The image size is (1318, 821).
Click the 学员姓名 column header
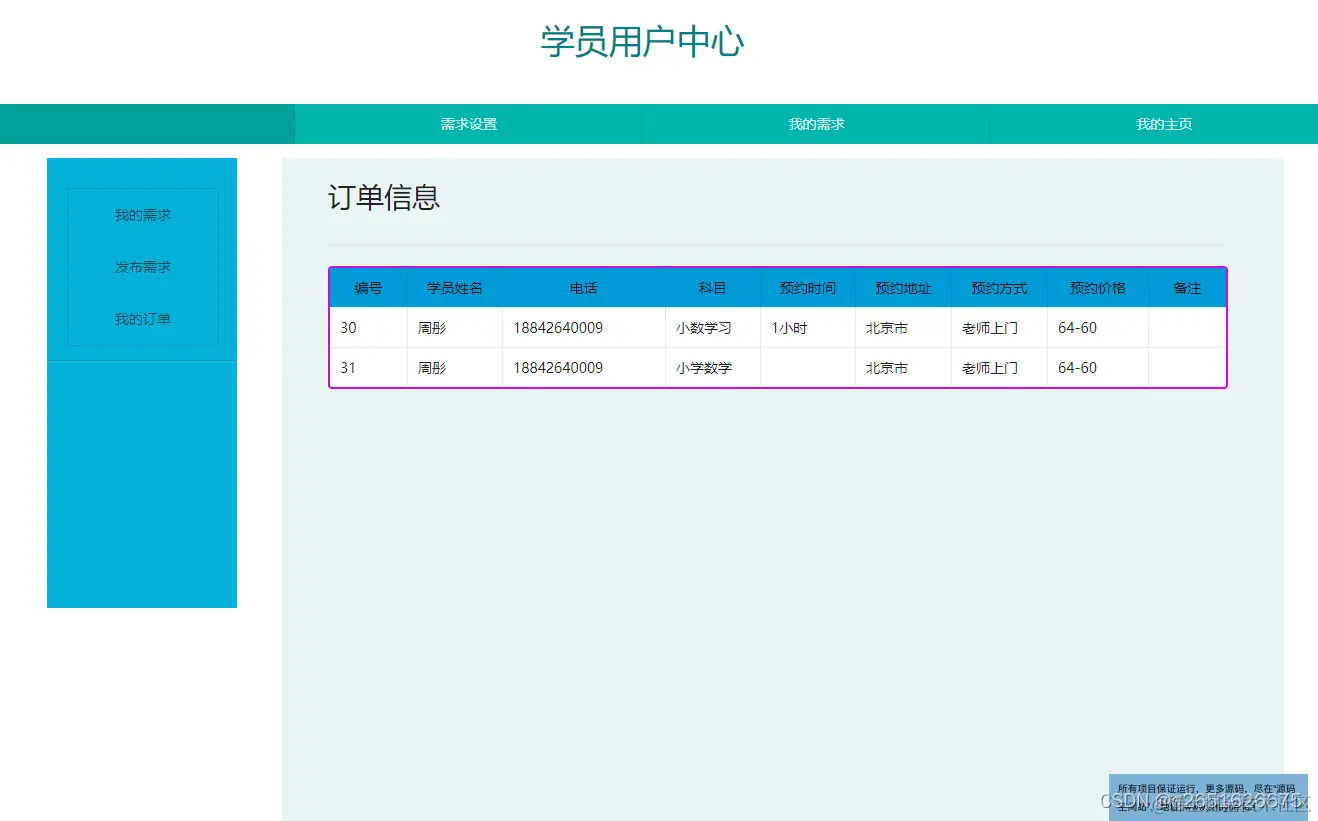click(455, 288)
